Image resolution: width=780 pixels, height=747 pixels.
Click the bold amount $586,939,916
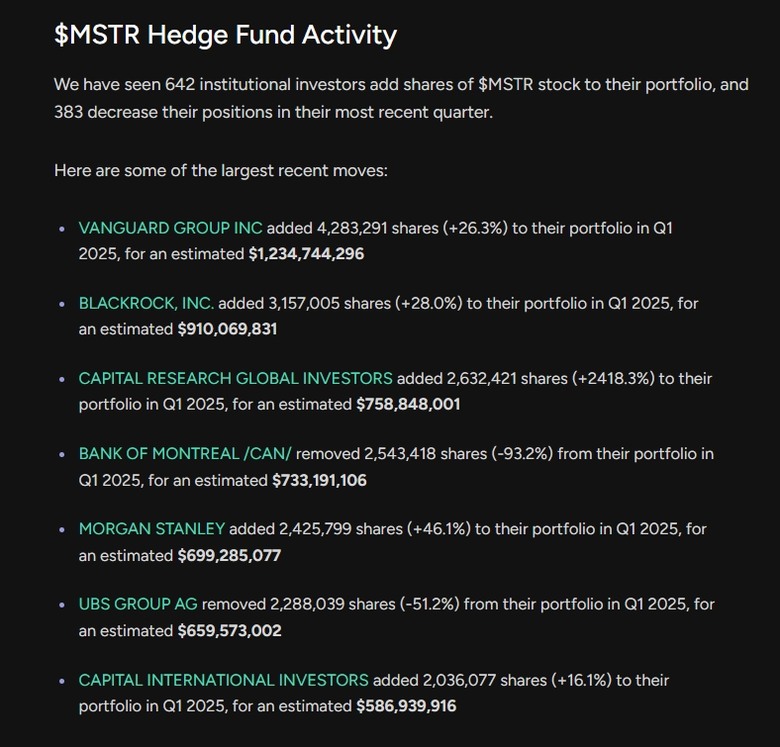[406, 706]
